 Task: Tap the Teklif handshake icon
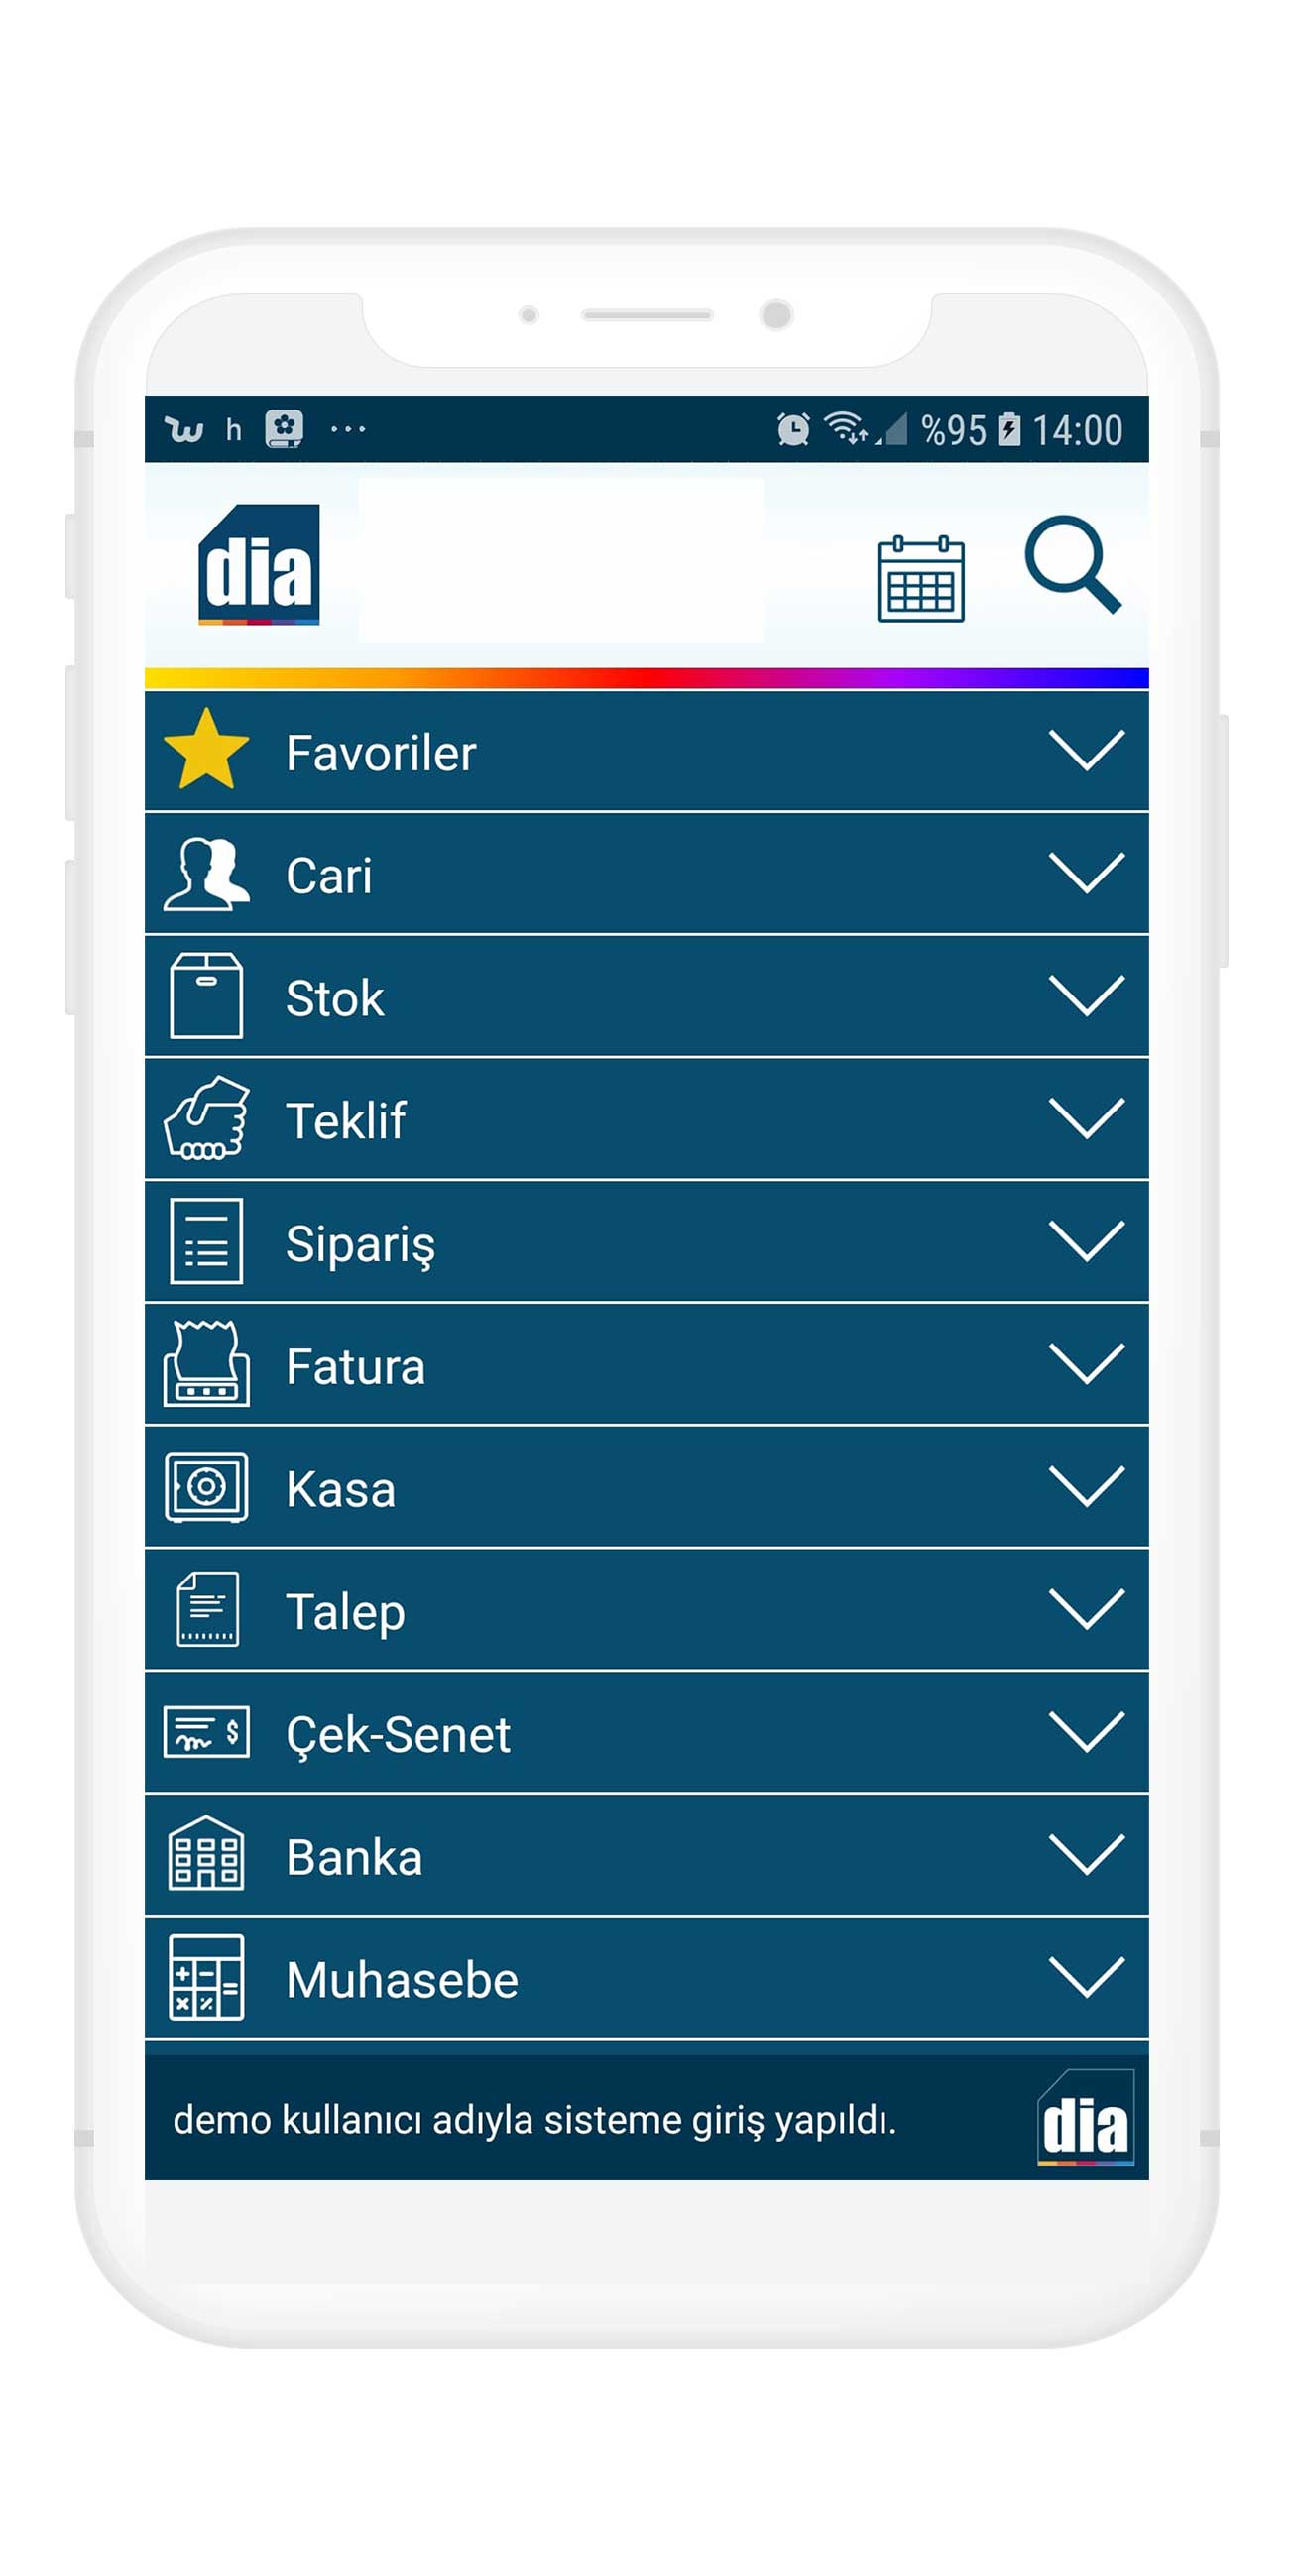pyautogui.click(x=206, y=1119)
